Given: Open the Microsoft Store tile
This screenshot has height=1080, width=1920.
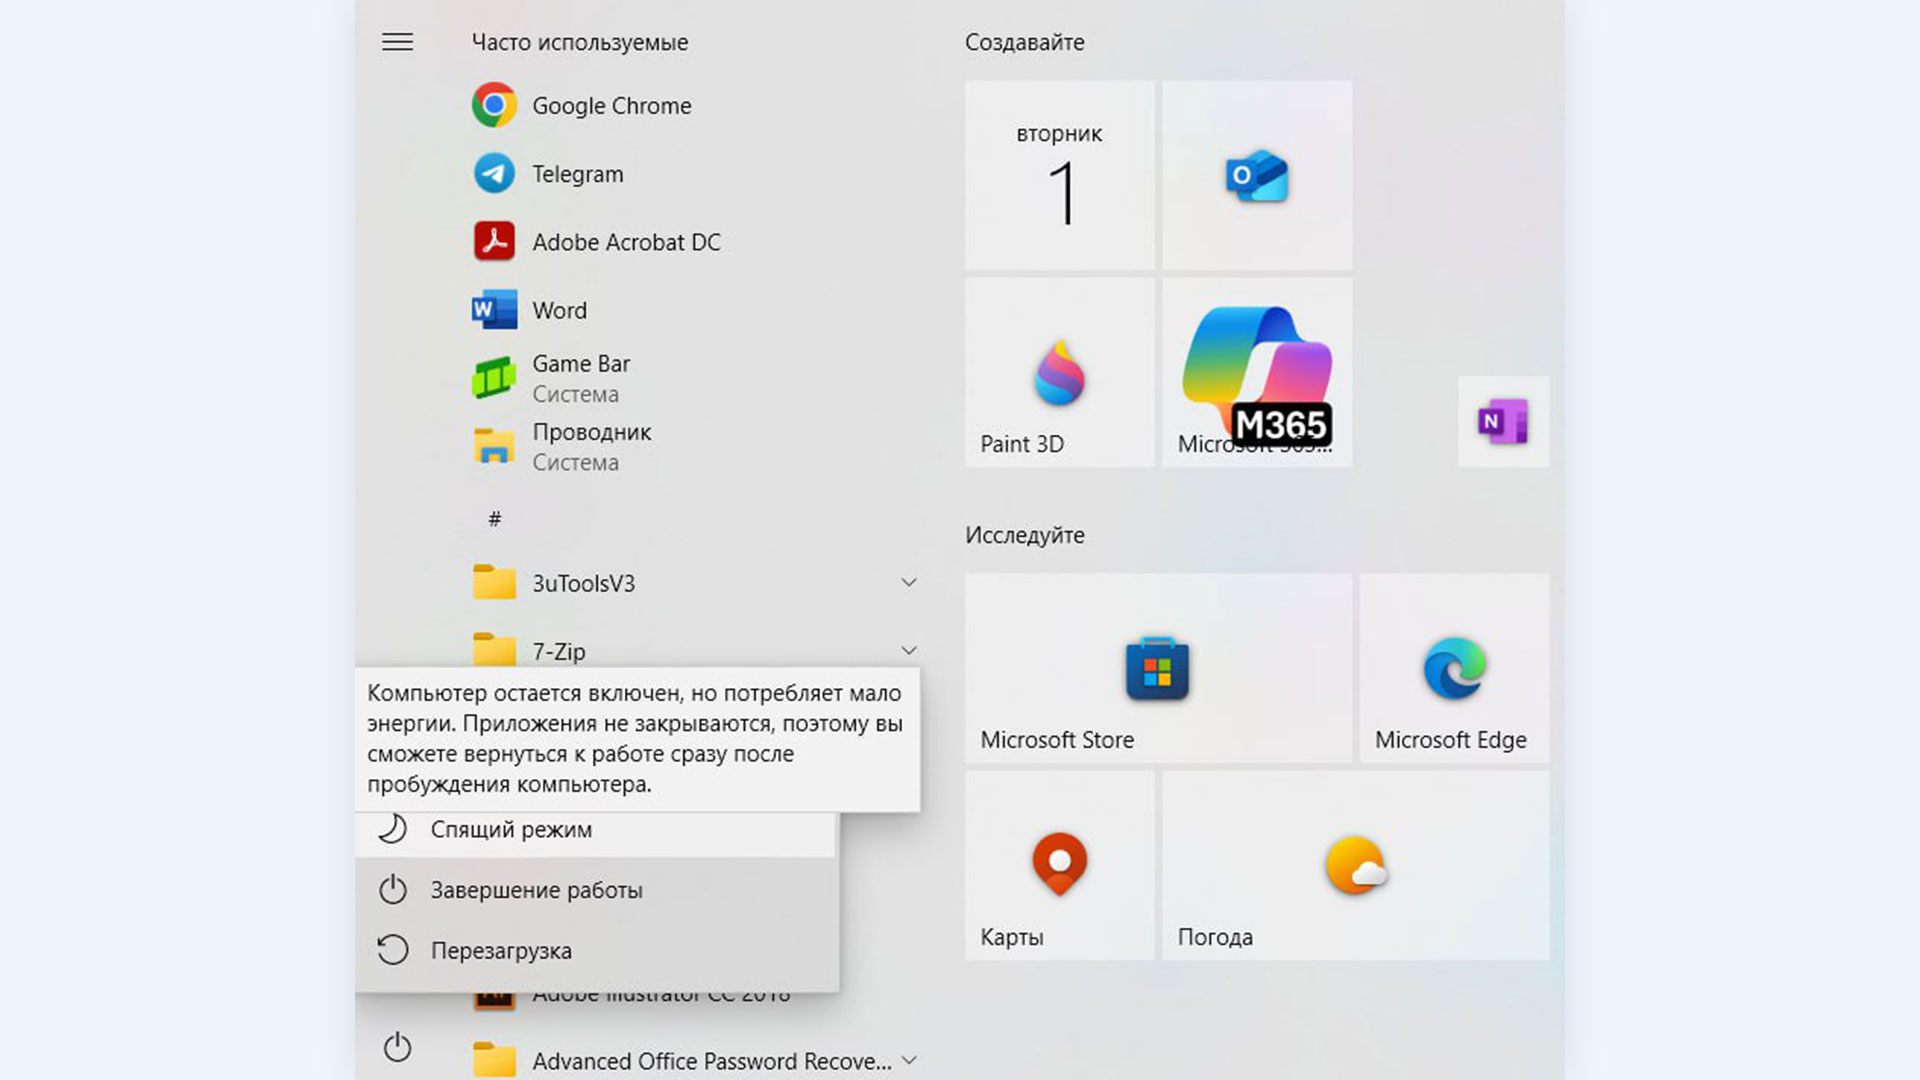Looking at the screenshot, I should pos(1158,667).
